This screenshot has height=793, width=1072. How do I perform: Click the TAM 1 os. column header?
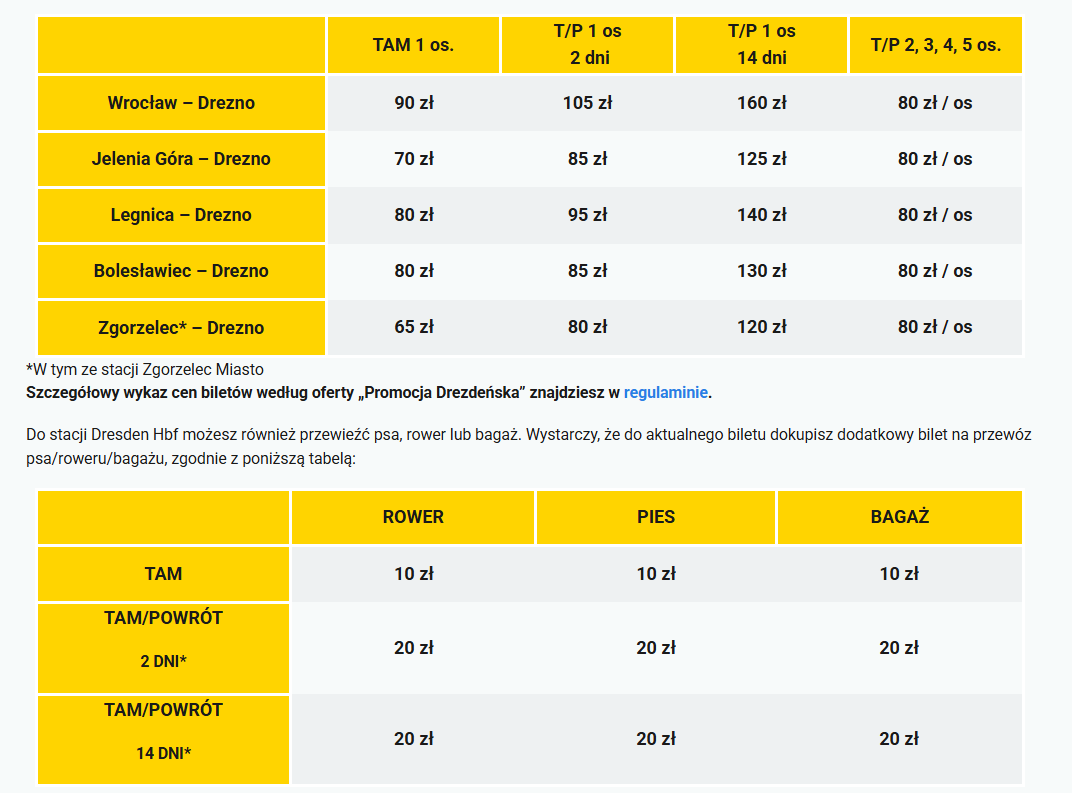click(x=413, y=45)
